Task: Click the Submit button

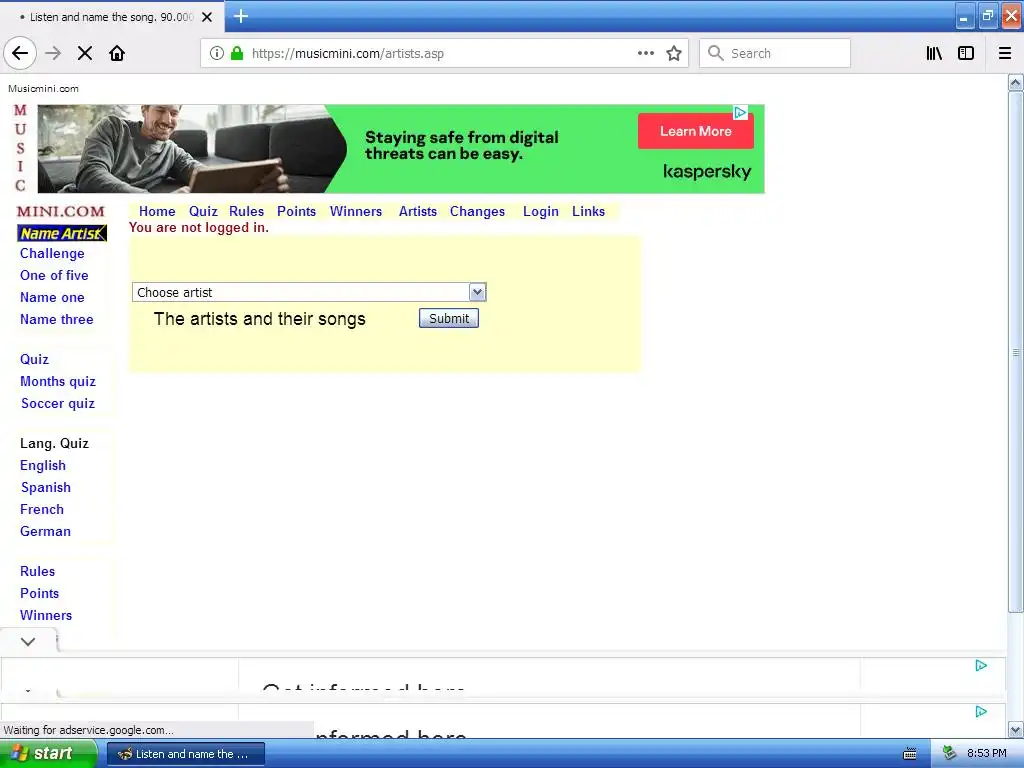Action: click(x=449, y=318)
